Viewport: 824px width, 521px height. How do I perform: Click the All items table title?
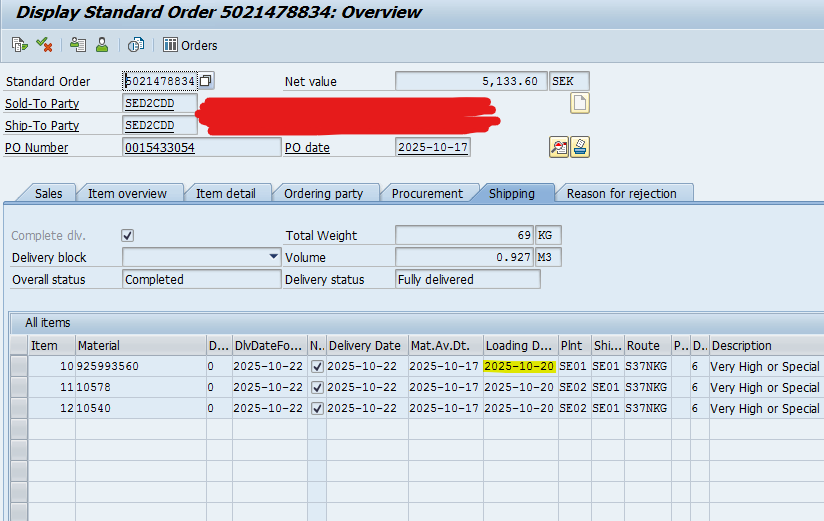(48, 323)
